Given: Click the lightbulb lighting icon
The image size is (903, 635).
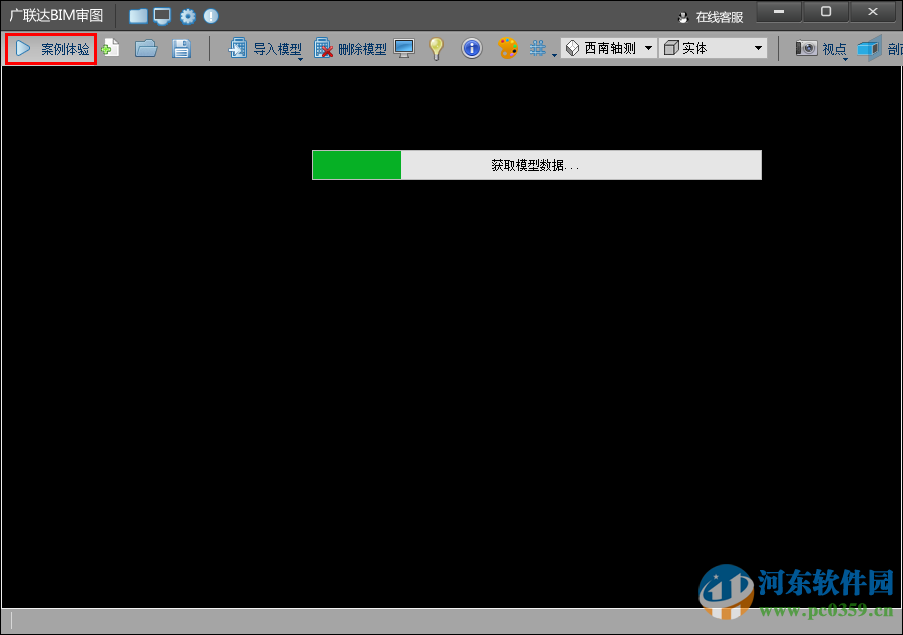Looking at the screenshot, I should (x=437, y=47).
